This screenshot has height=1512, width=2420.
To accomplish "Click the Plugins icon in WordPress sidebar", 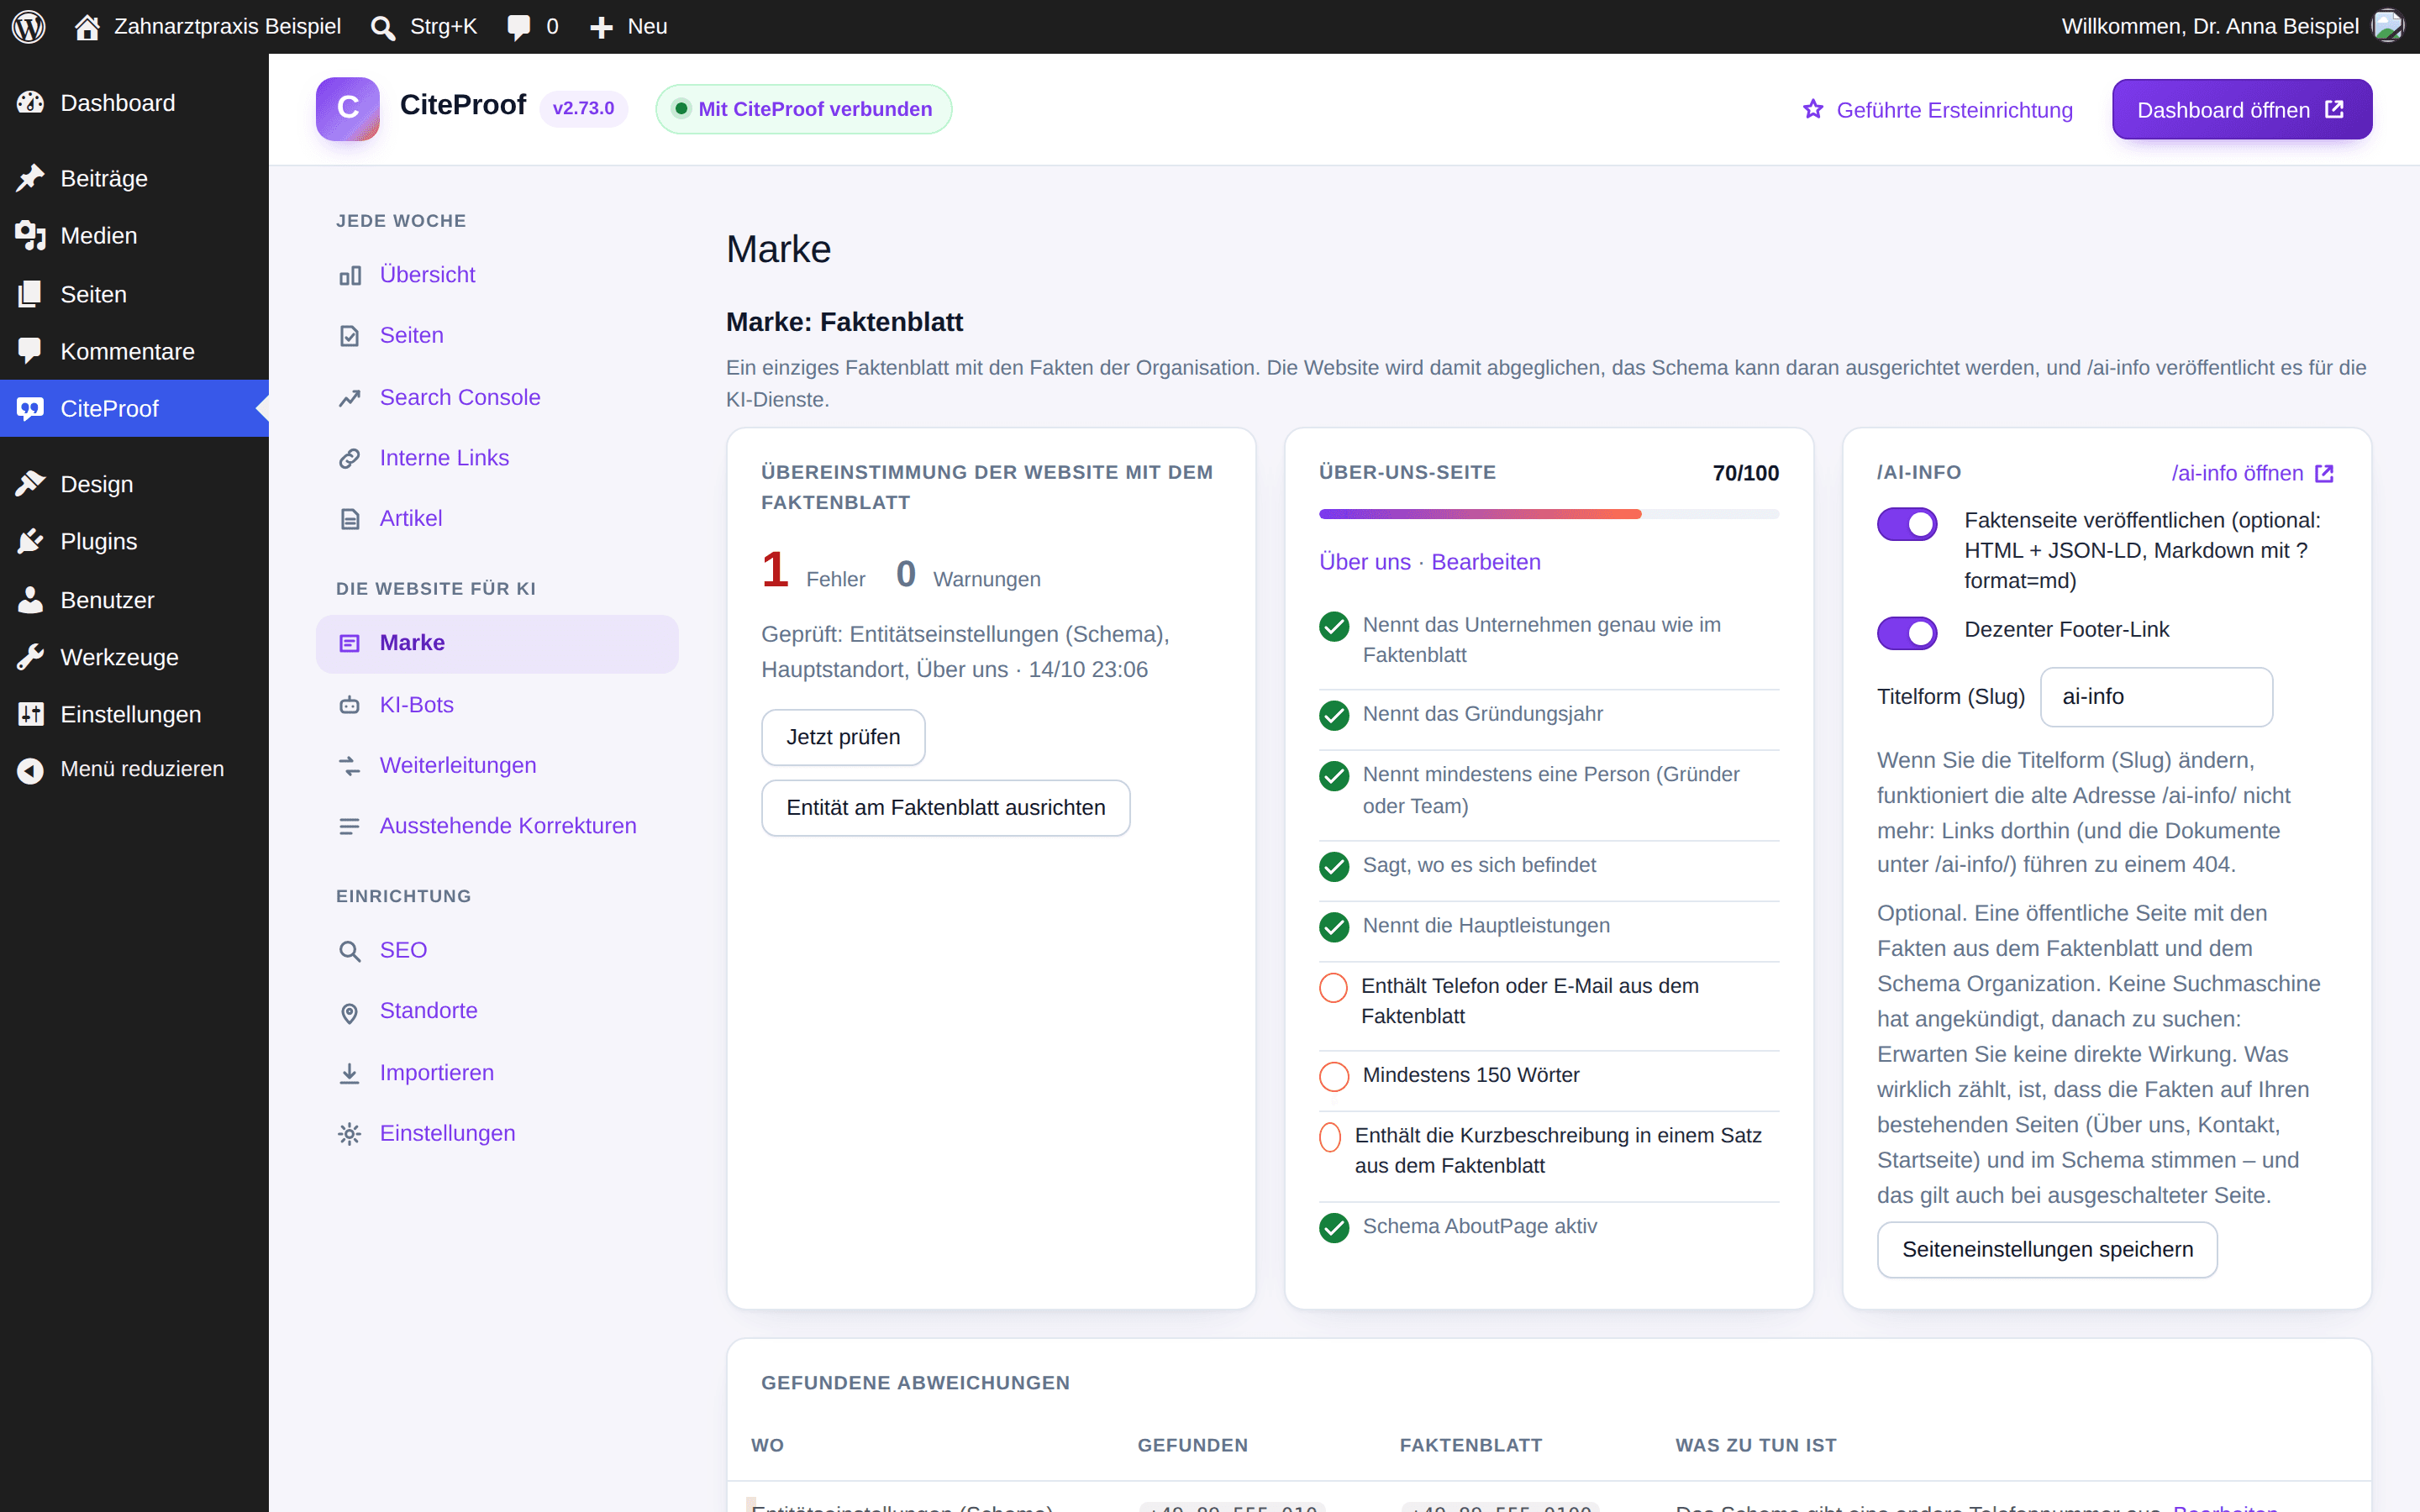I will click(x=30, y=541).
